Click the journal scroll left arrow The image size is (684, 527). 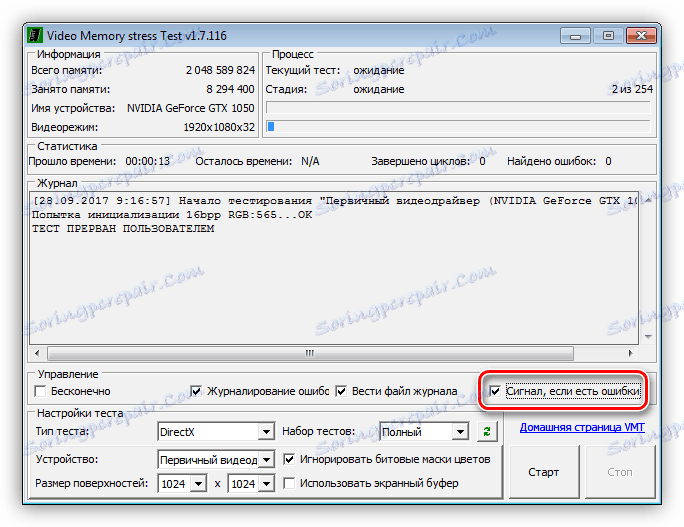[x=37, y=353]
